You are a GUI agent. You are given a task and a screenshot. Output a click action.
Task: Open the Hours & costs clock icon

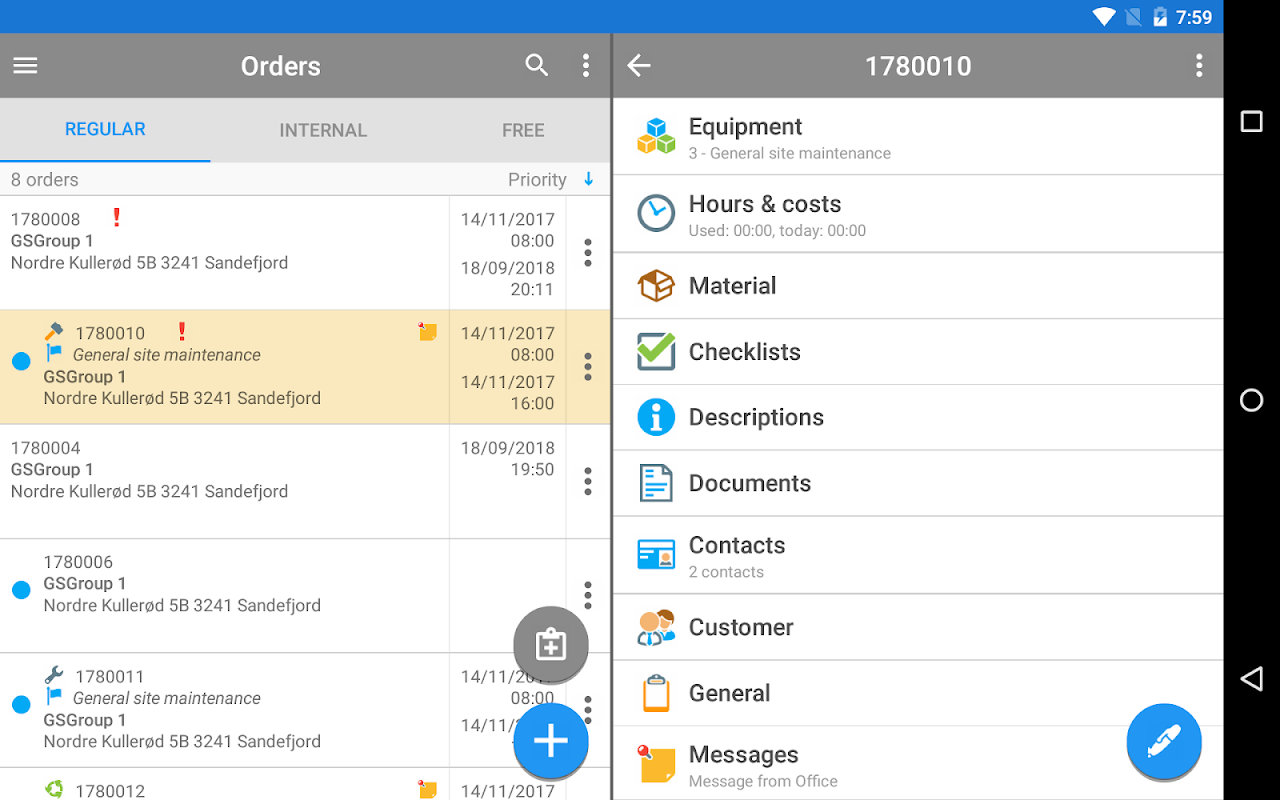click(x=656, y=213)
